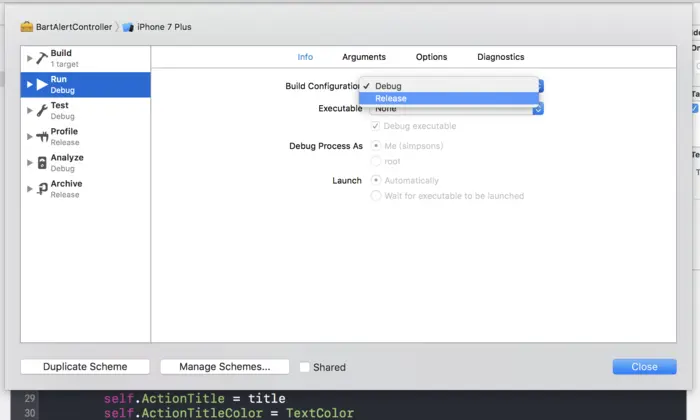
Task: Click iPhone 7 Plus destination text
Action: point(164,27)
